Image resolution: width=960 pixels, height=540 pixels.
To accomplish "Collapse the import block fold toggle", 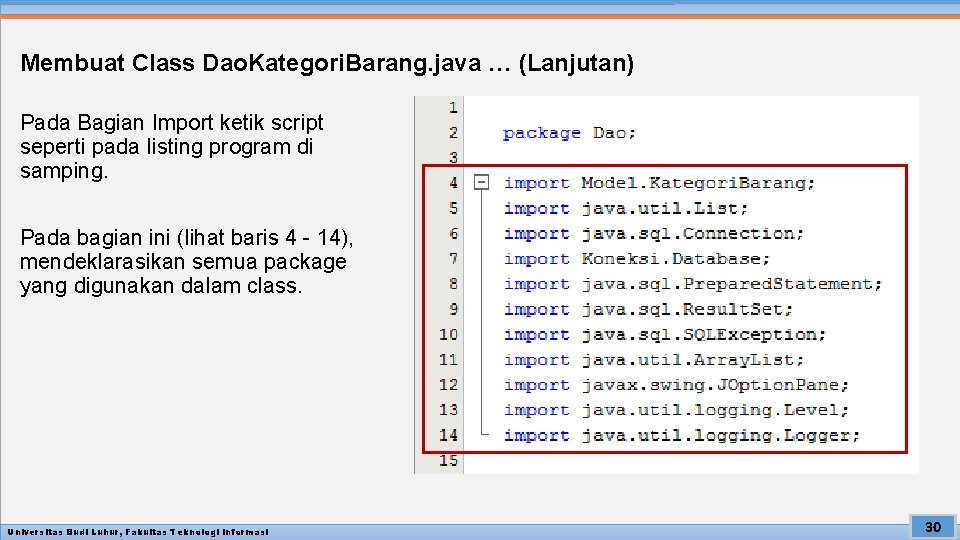I will (481, 182).
